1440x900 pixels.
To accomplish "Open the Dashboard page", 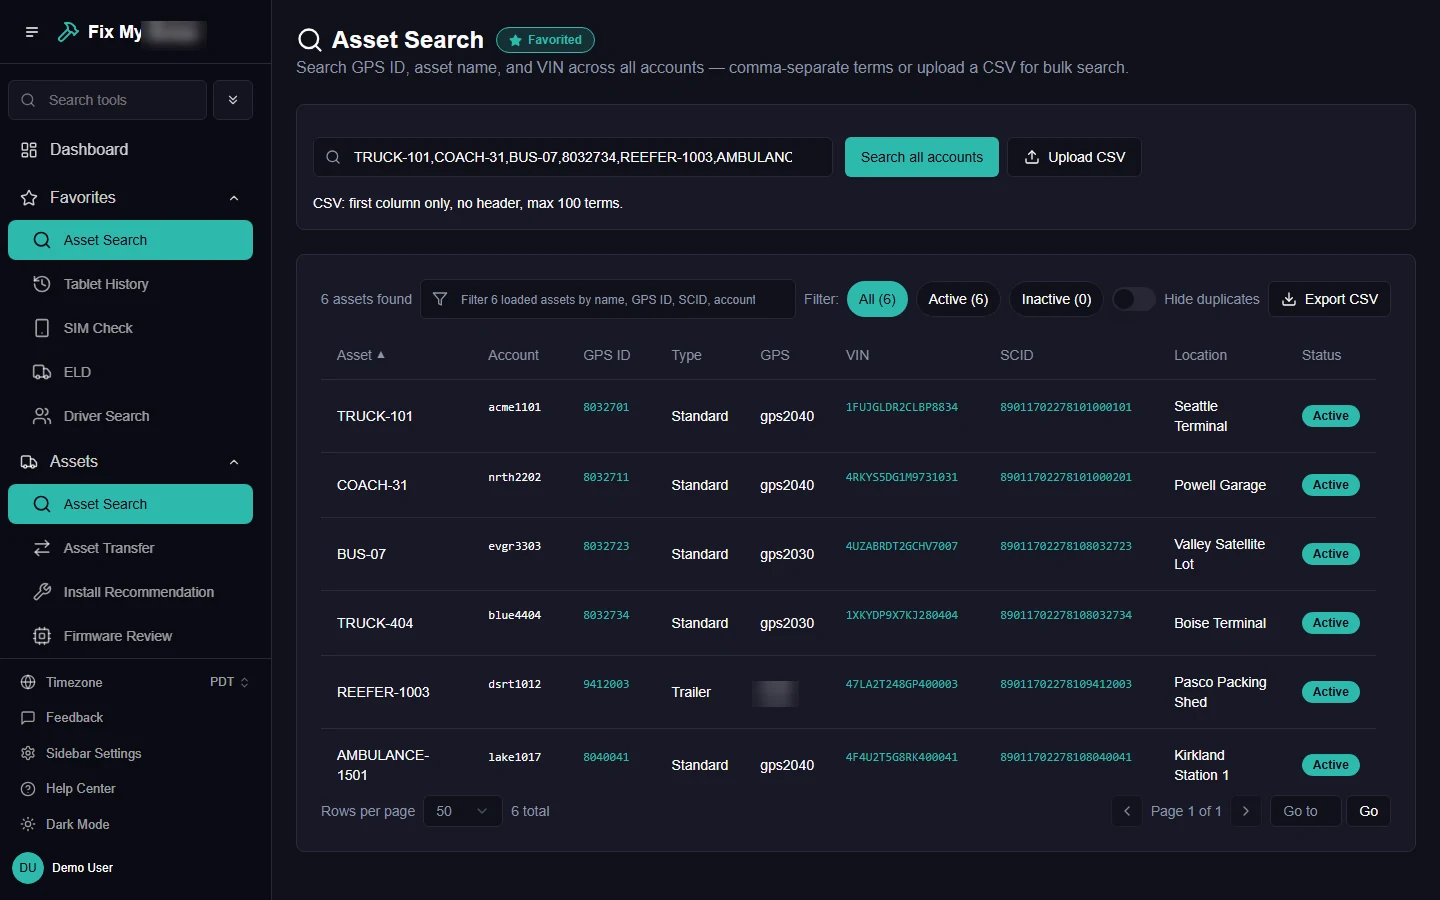I will coord(130,150).
